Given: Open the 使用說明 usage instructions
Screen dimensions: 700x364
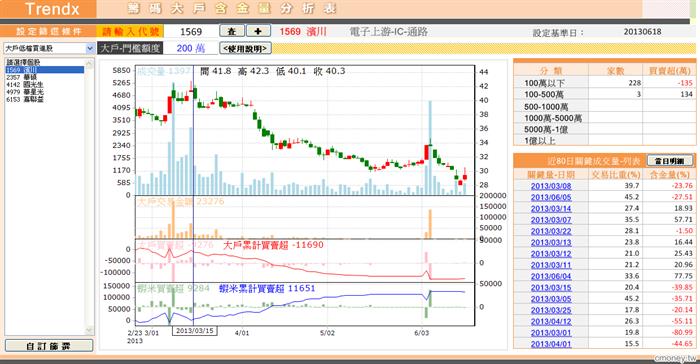Looking at the screenshot, I should point(246,48).
